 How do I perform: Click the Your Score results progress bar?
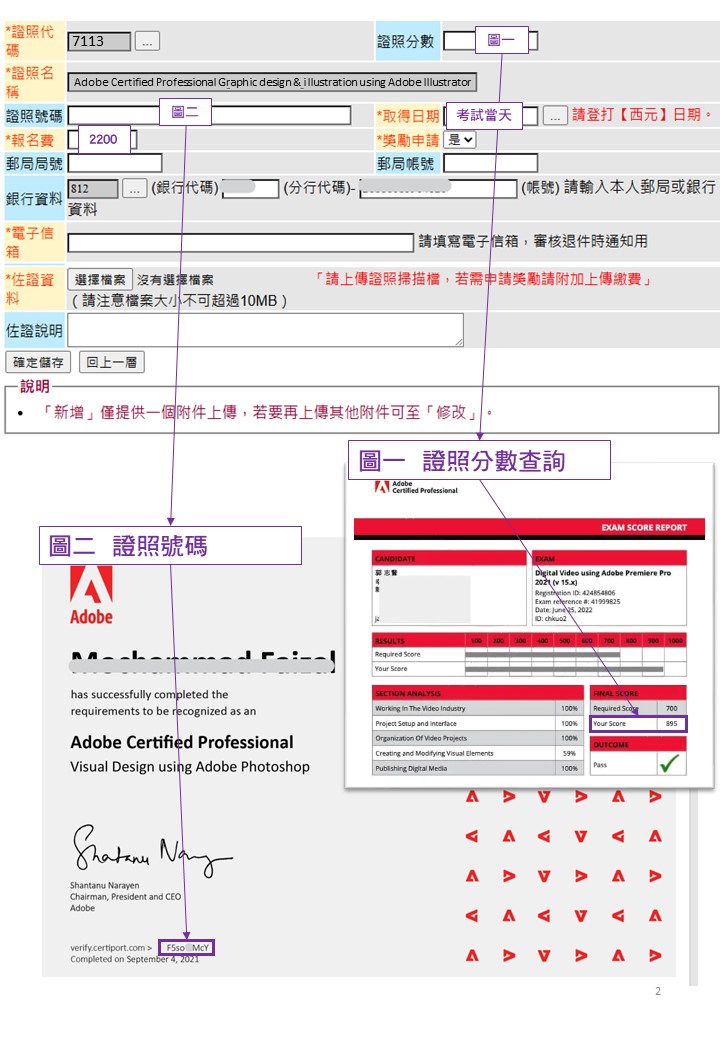pyautogui.click(x=564, y=669)
